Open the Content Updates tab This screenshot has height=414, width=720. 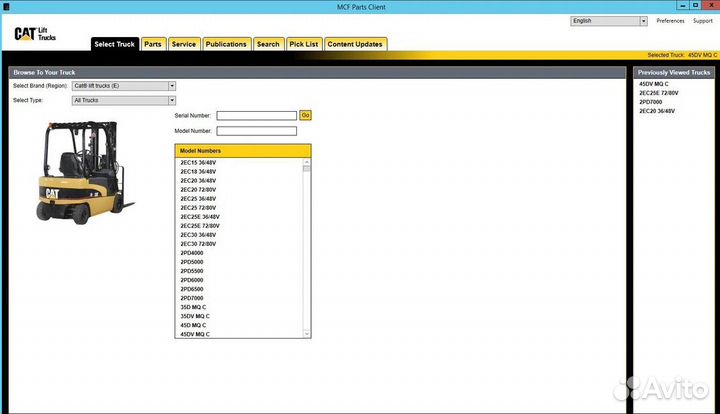[355, 44]
